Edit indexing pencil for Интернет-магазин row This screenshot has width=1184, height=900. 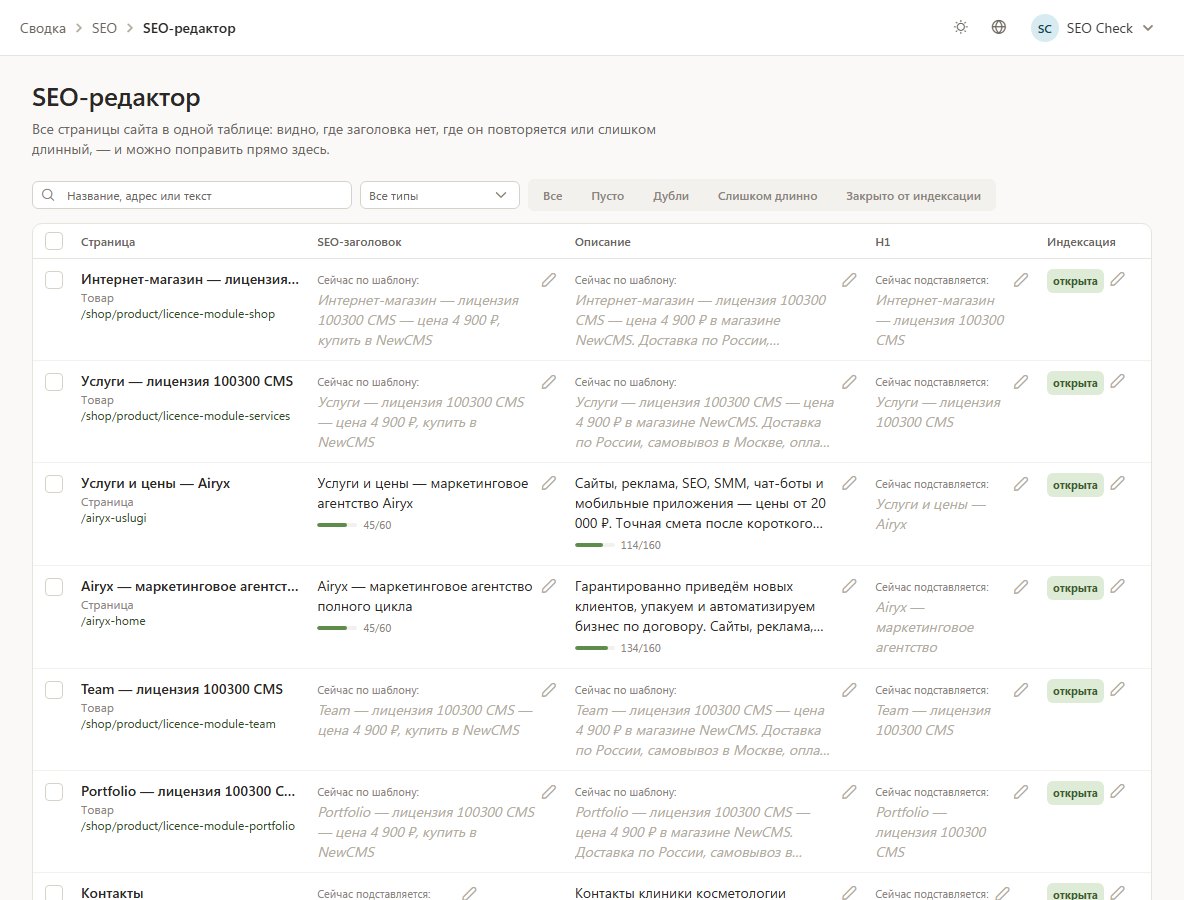pos(1118,279)
